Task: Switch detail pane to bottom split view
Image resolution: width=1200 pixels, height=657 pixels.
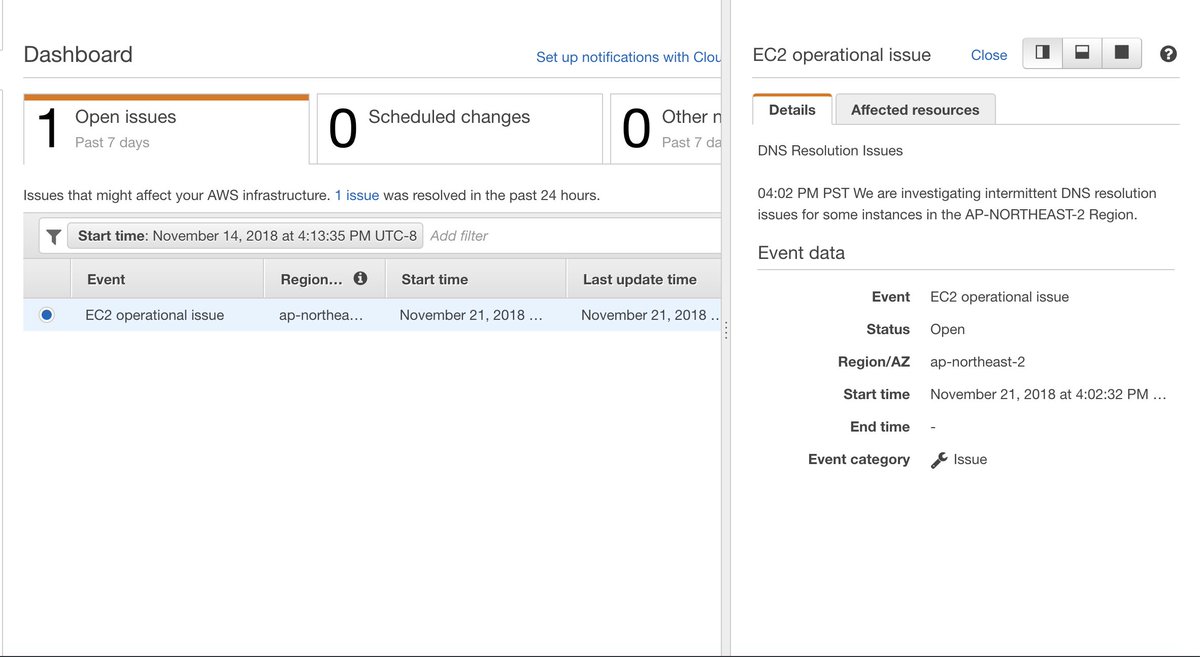Action: coord(1082,53)
